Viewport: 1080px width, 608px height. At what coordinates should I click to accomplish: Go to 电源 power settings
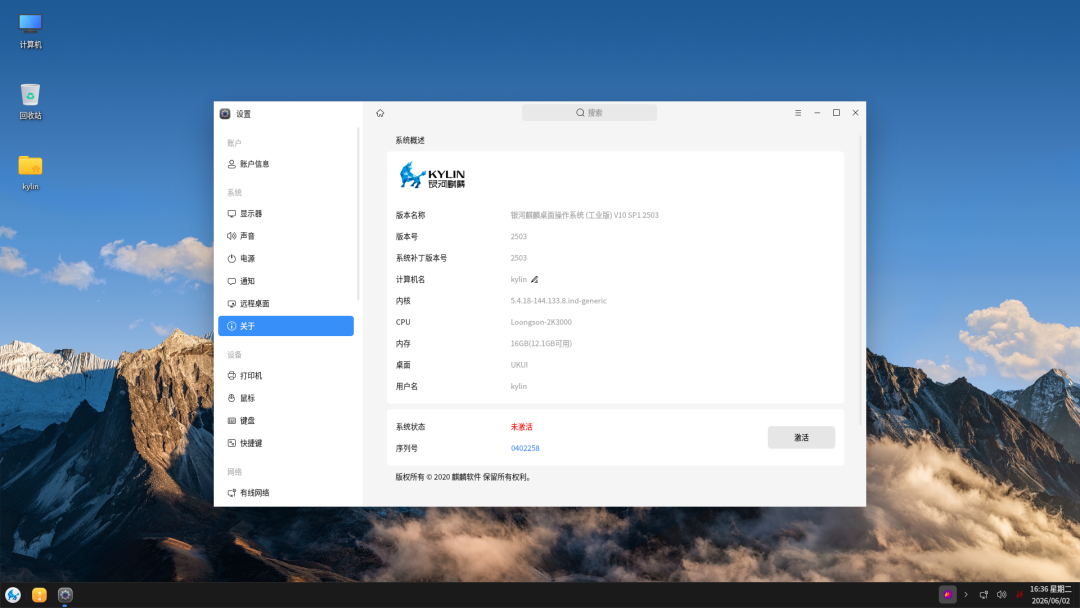(286, 259)
